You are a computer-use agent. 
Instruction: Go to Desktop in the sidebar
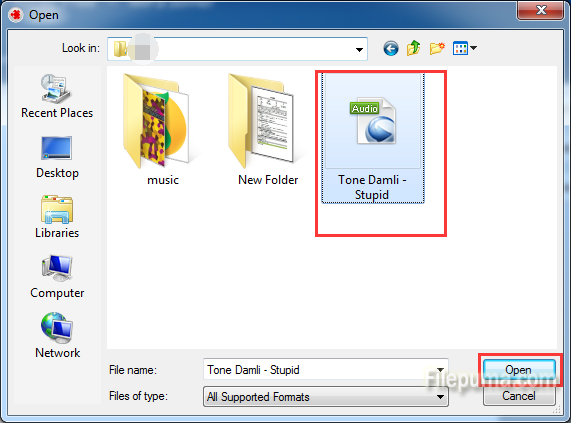tap(57, 157)
